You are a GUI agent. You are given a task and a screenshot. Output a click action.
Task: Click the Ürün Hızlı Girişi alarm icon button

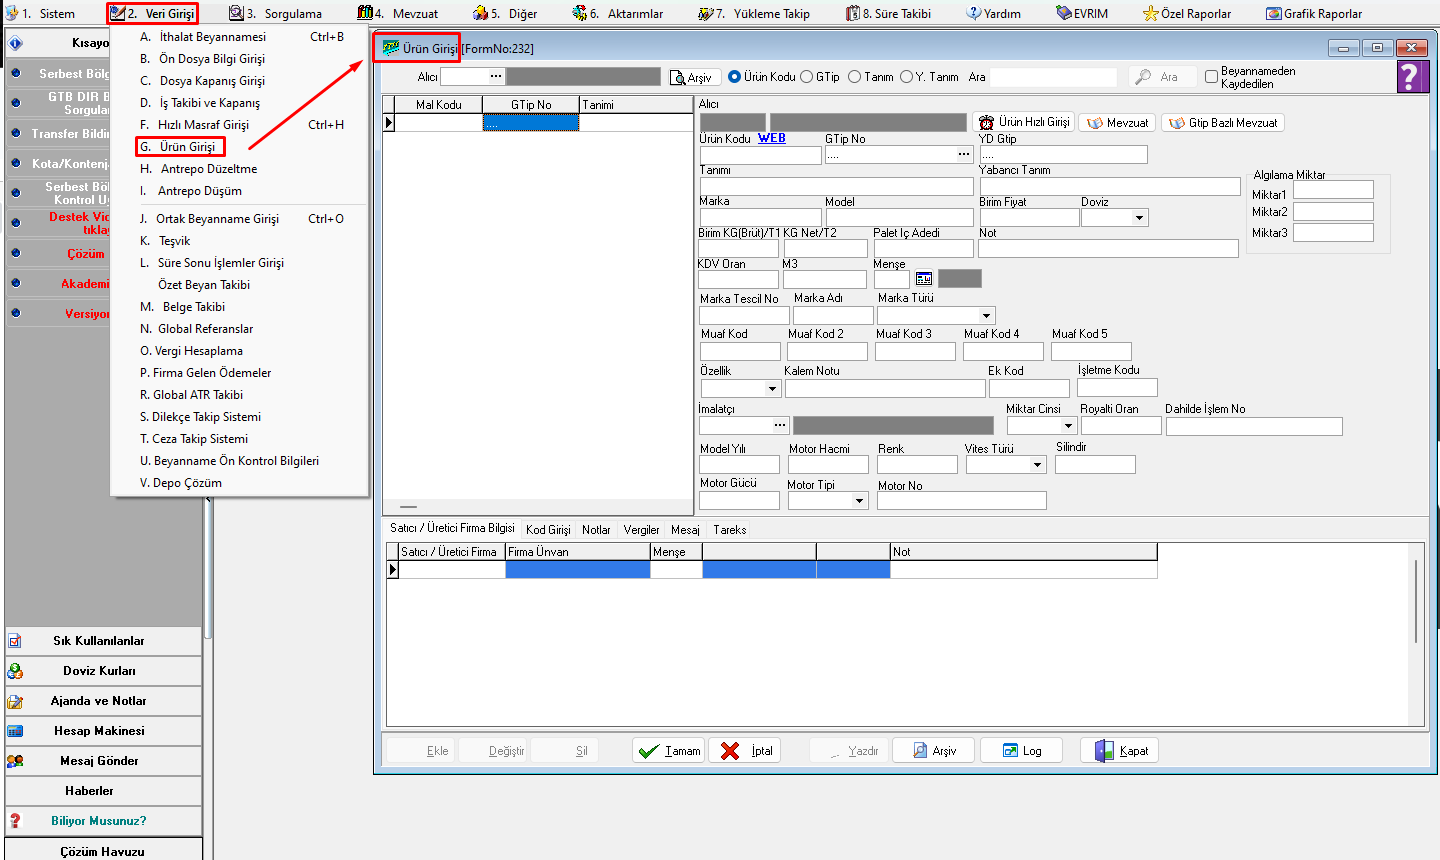[x=1023, y=122]
